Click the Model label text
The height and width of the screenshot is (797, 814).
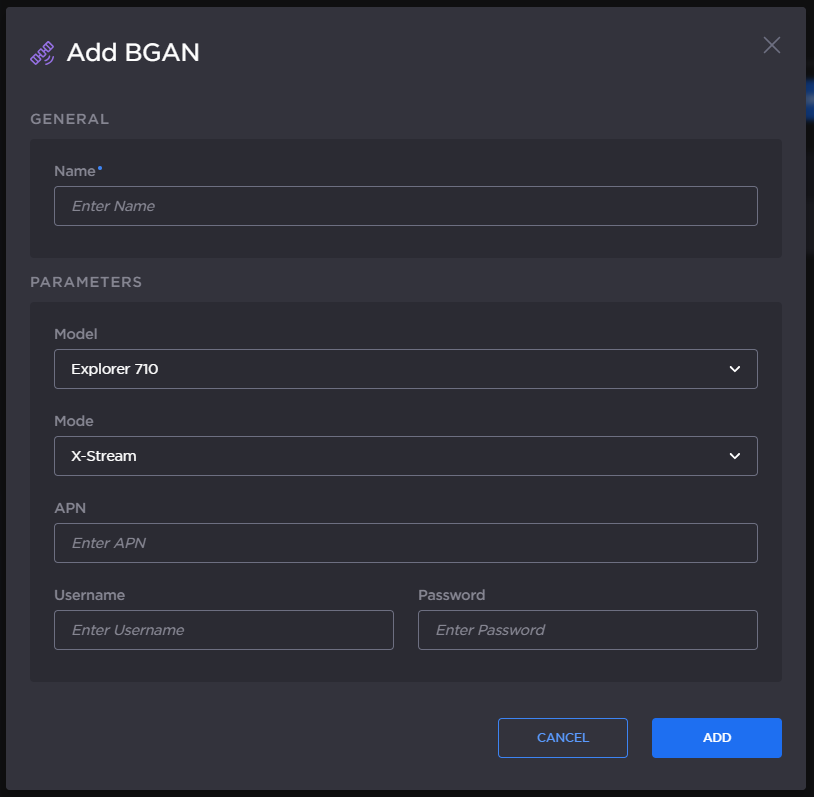pyautogui.click(x=76, y=334)
